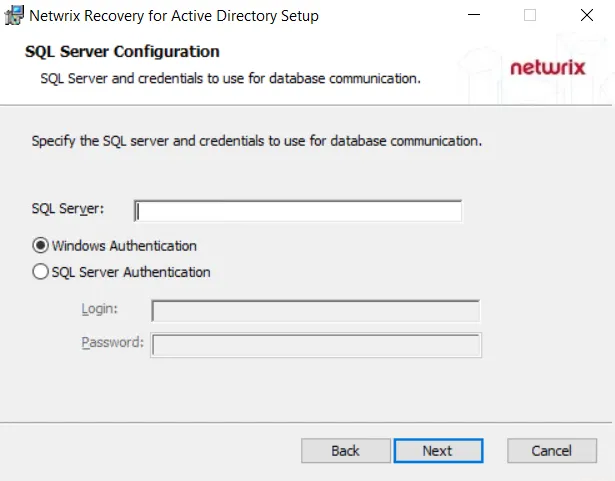
Task: Click the Login text field
Action: click(316, 311)
